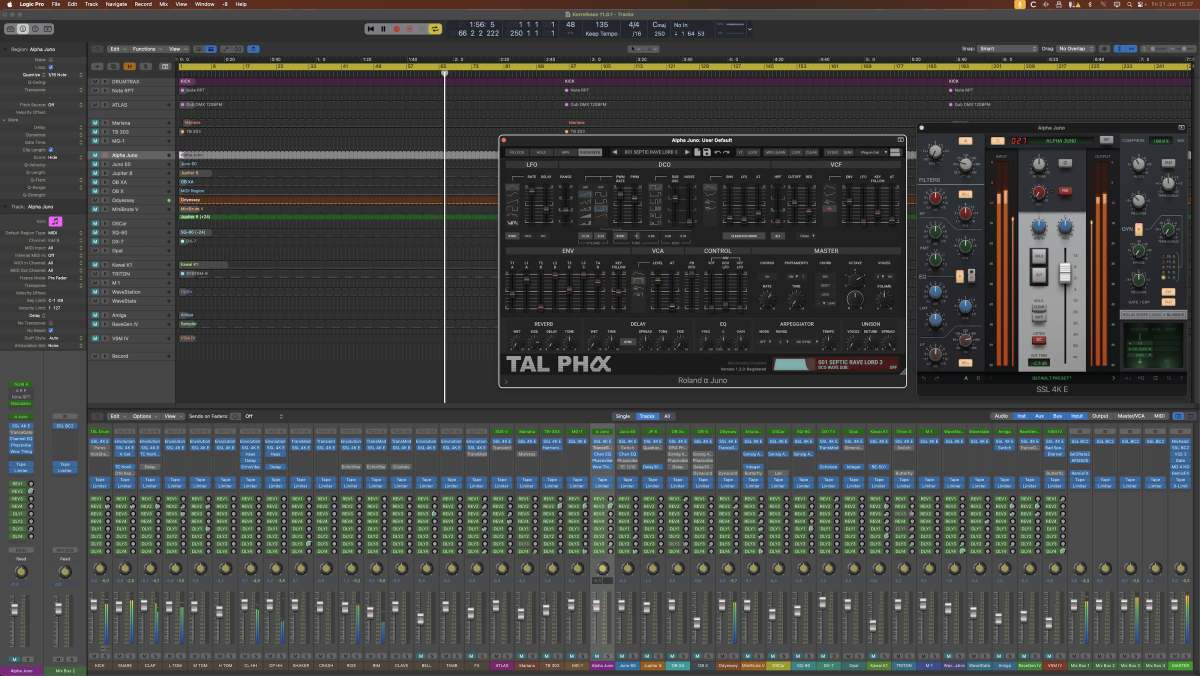Screen dimensions: 1200x676
Task: Open the Track menu
Action: click(91, 5)
